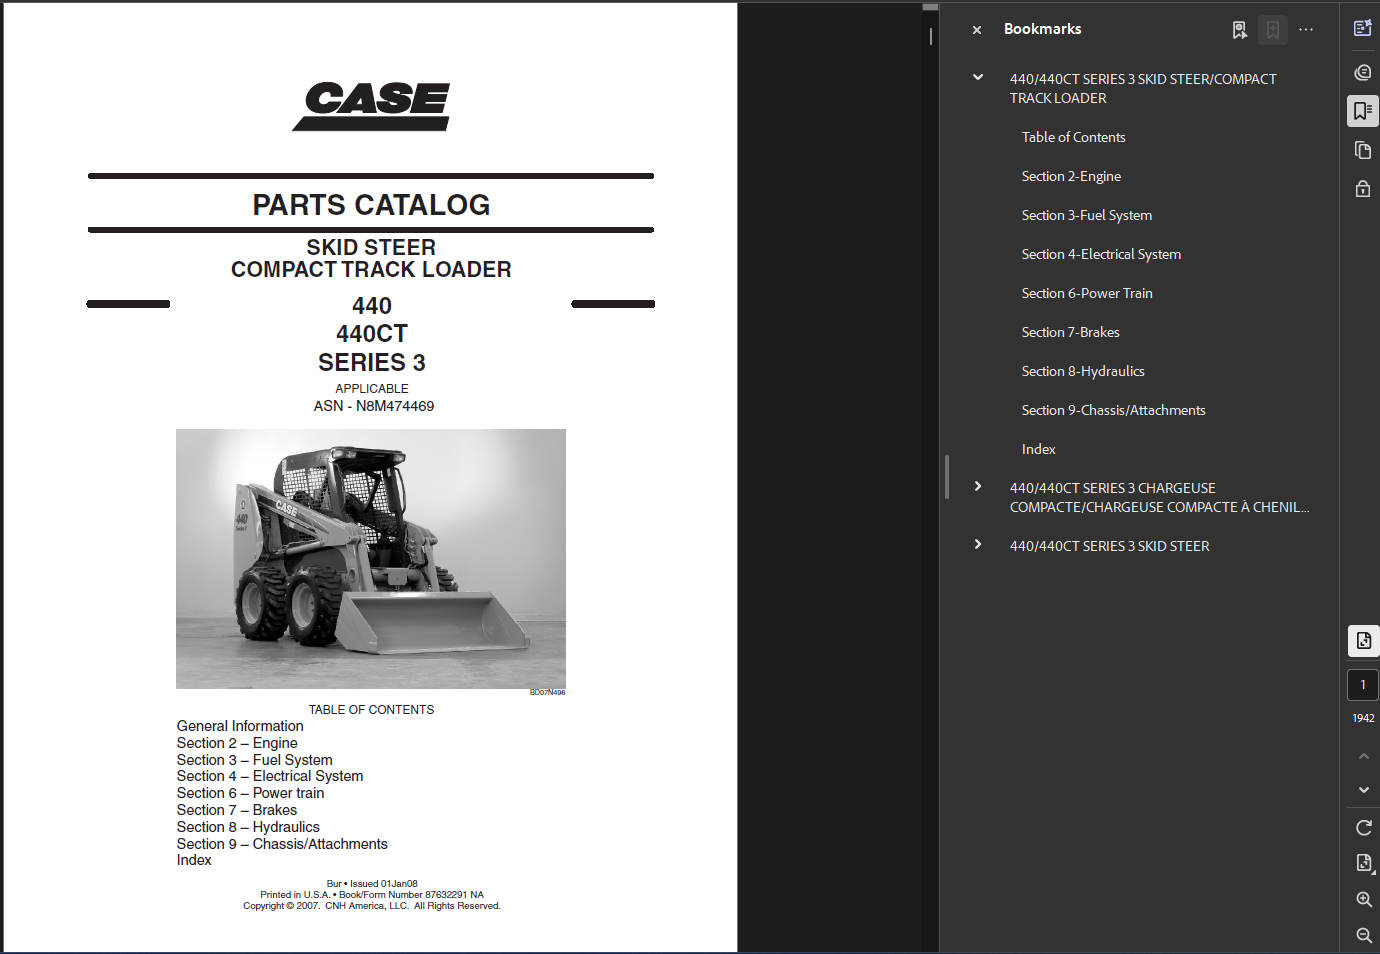Screen dimensions: 1380x954
Task: Click the 'COMPACT TRACK LOADER' subtitle
Action: click(x=371, y=270)
